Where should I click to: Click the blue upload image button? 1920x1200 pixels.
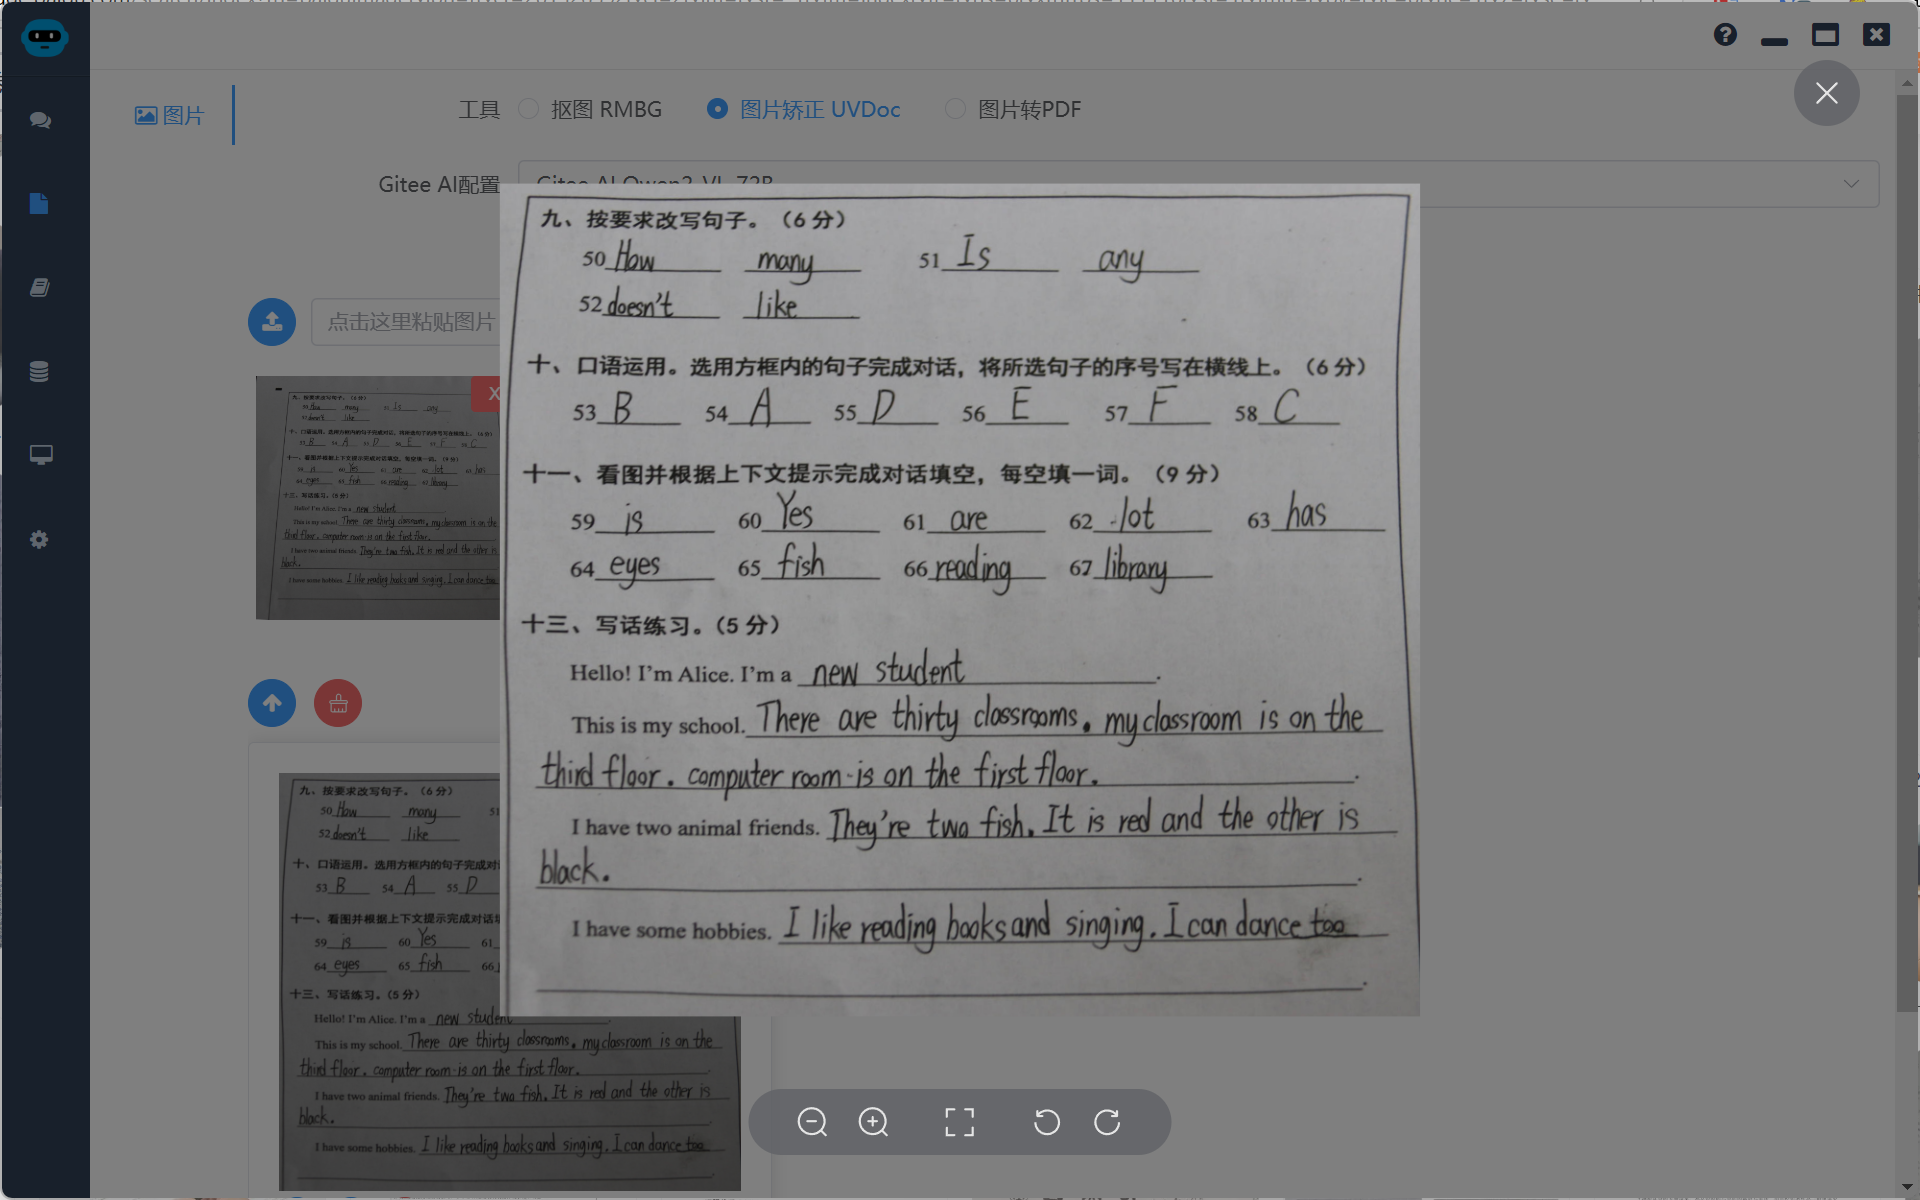coord(272,322)
